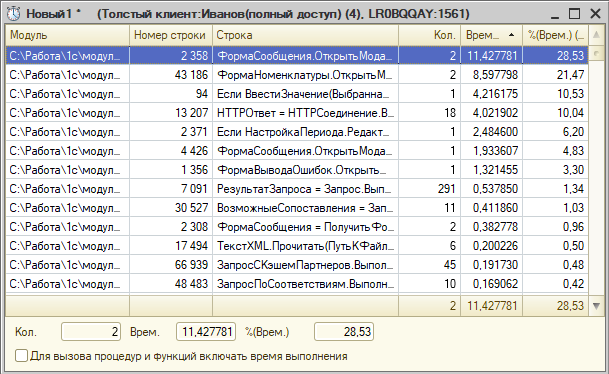
Task: Enable including execution time for procedure calls
Action: click(x=21, y=356)
